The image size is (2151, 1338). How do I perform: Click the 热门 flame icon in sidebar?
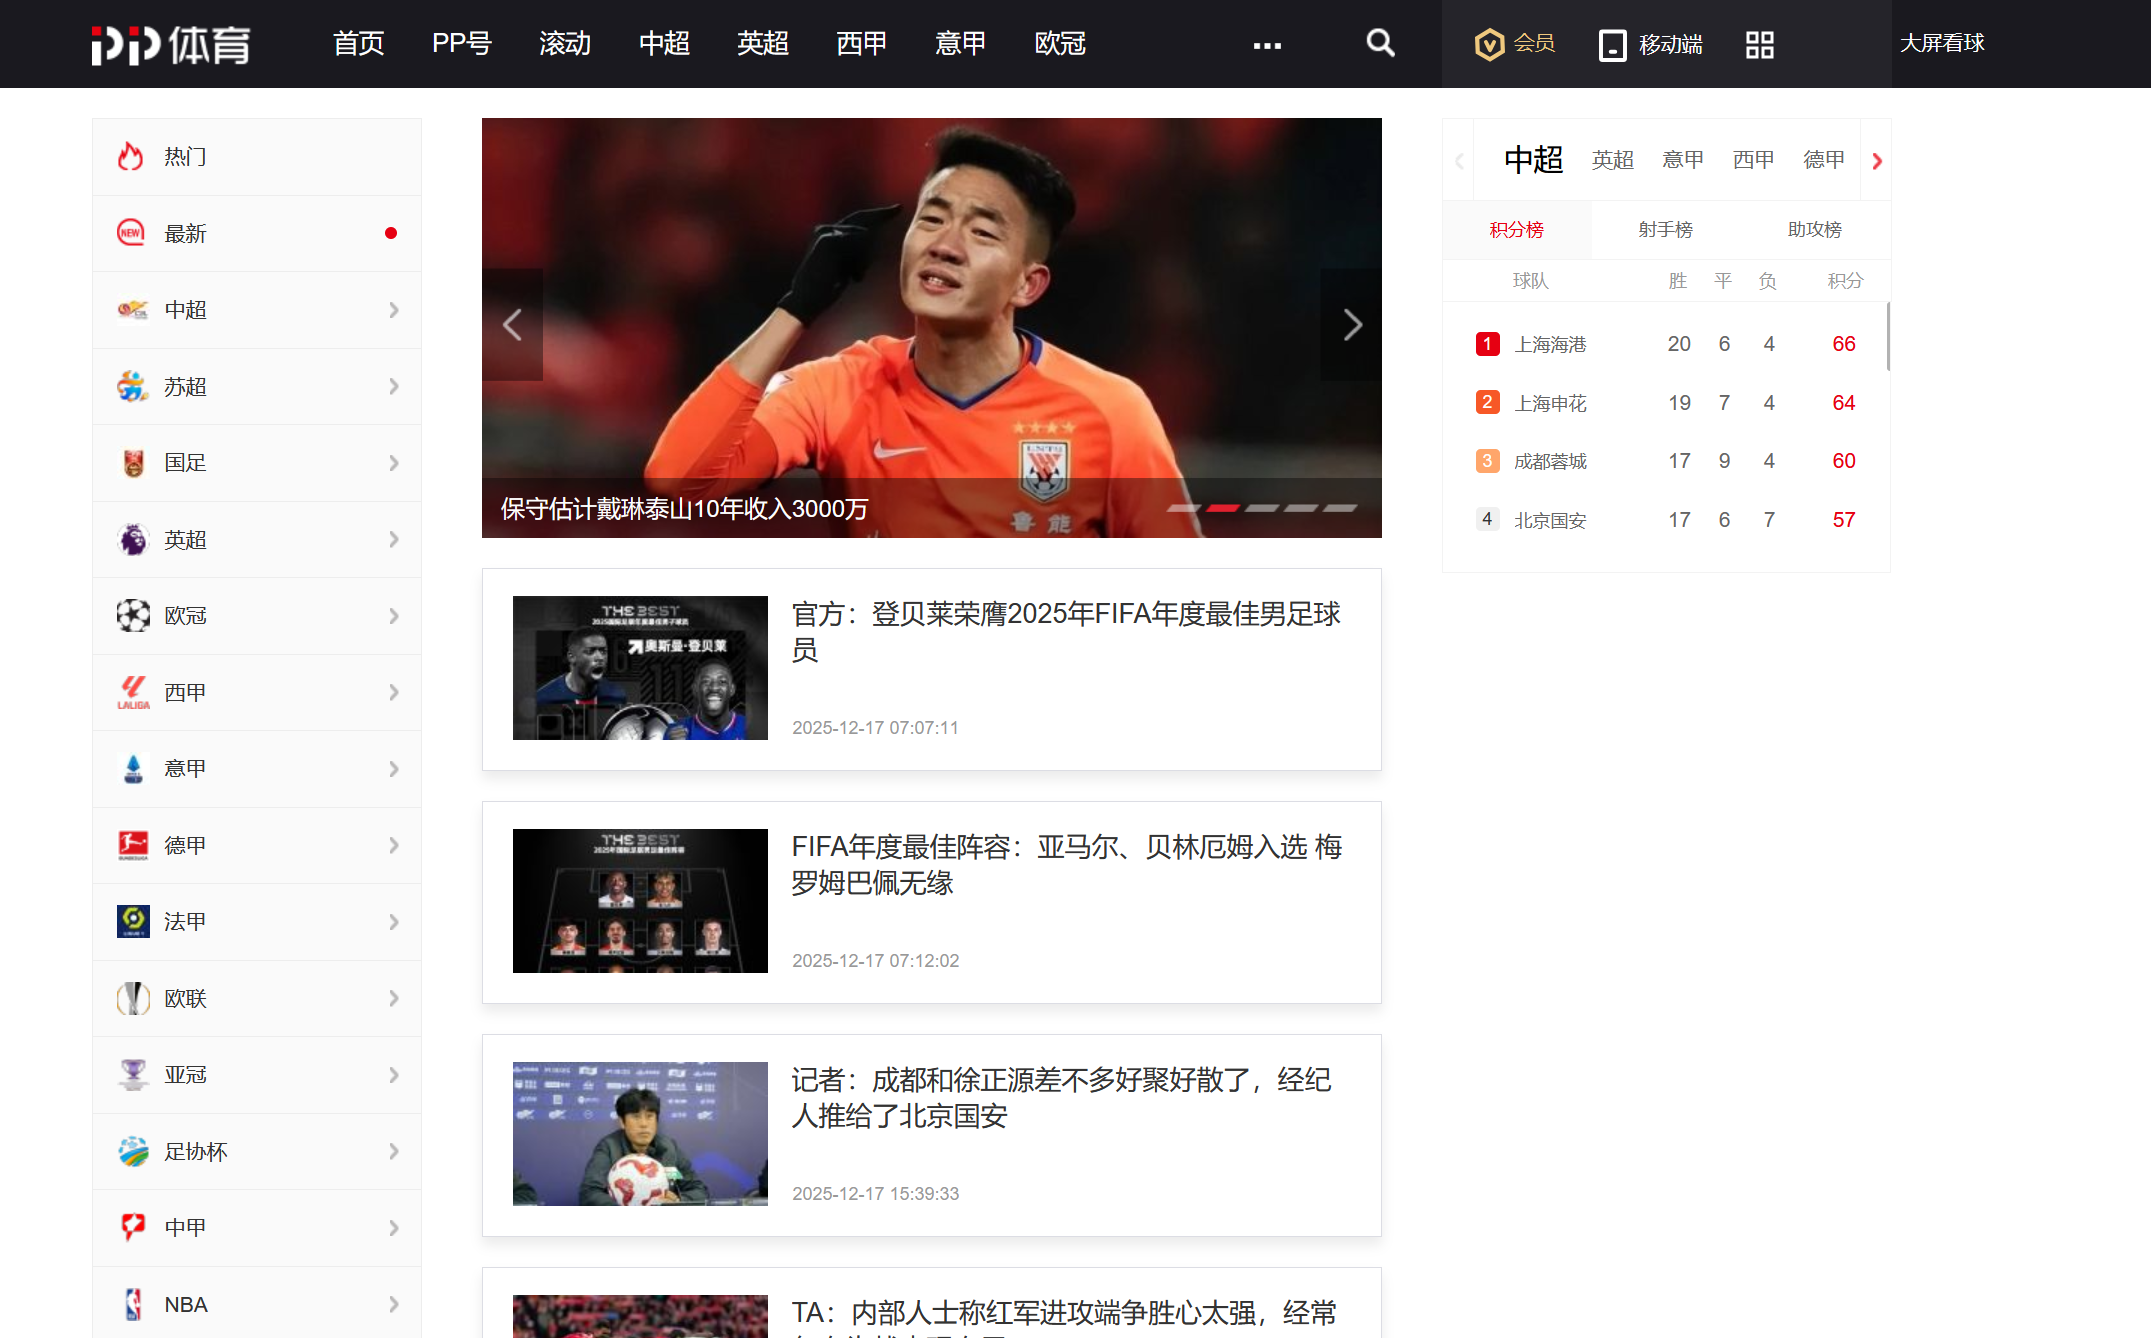pos(131,157)
